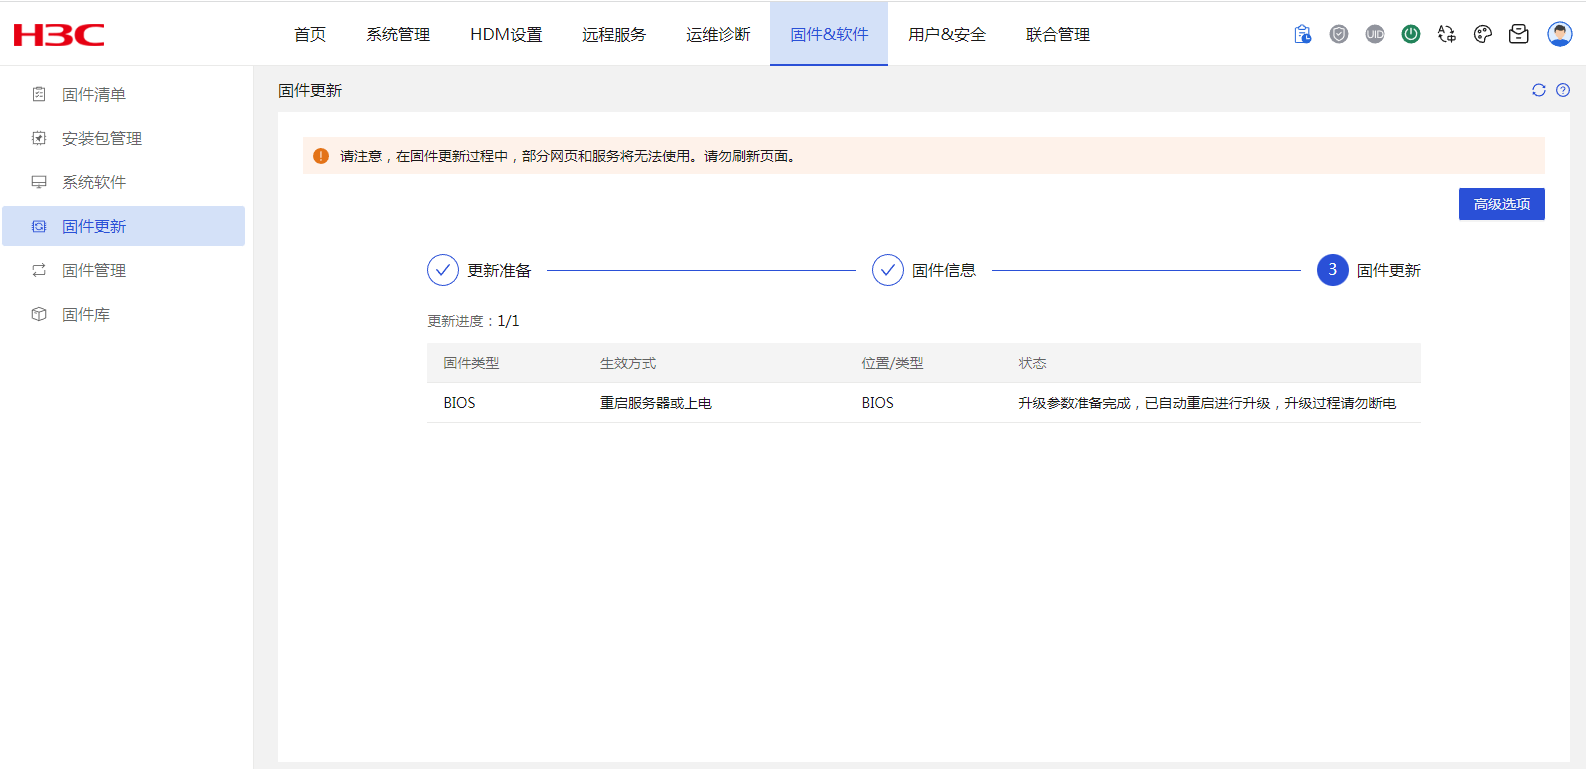Viewport: 1586px width, 769px height.
Task: Select 固件更新 in the sidebar
Action: (x=124, y=226)
